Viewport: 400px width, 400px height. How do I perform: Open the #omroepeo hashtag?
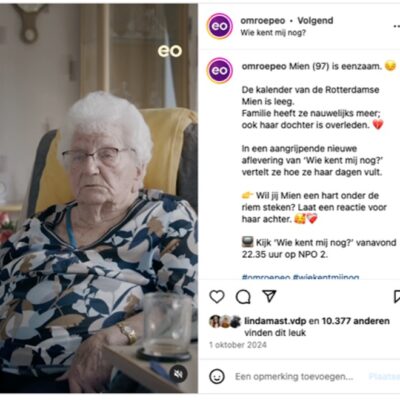pyautogui.click(x=266, y=277)
